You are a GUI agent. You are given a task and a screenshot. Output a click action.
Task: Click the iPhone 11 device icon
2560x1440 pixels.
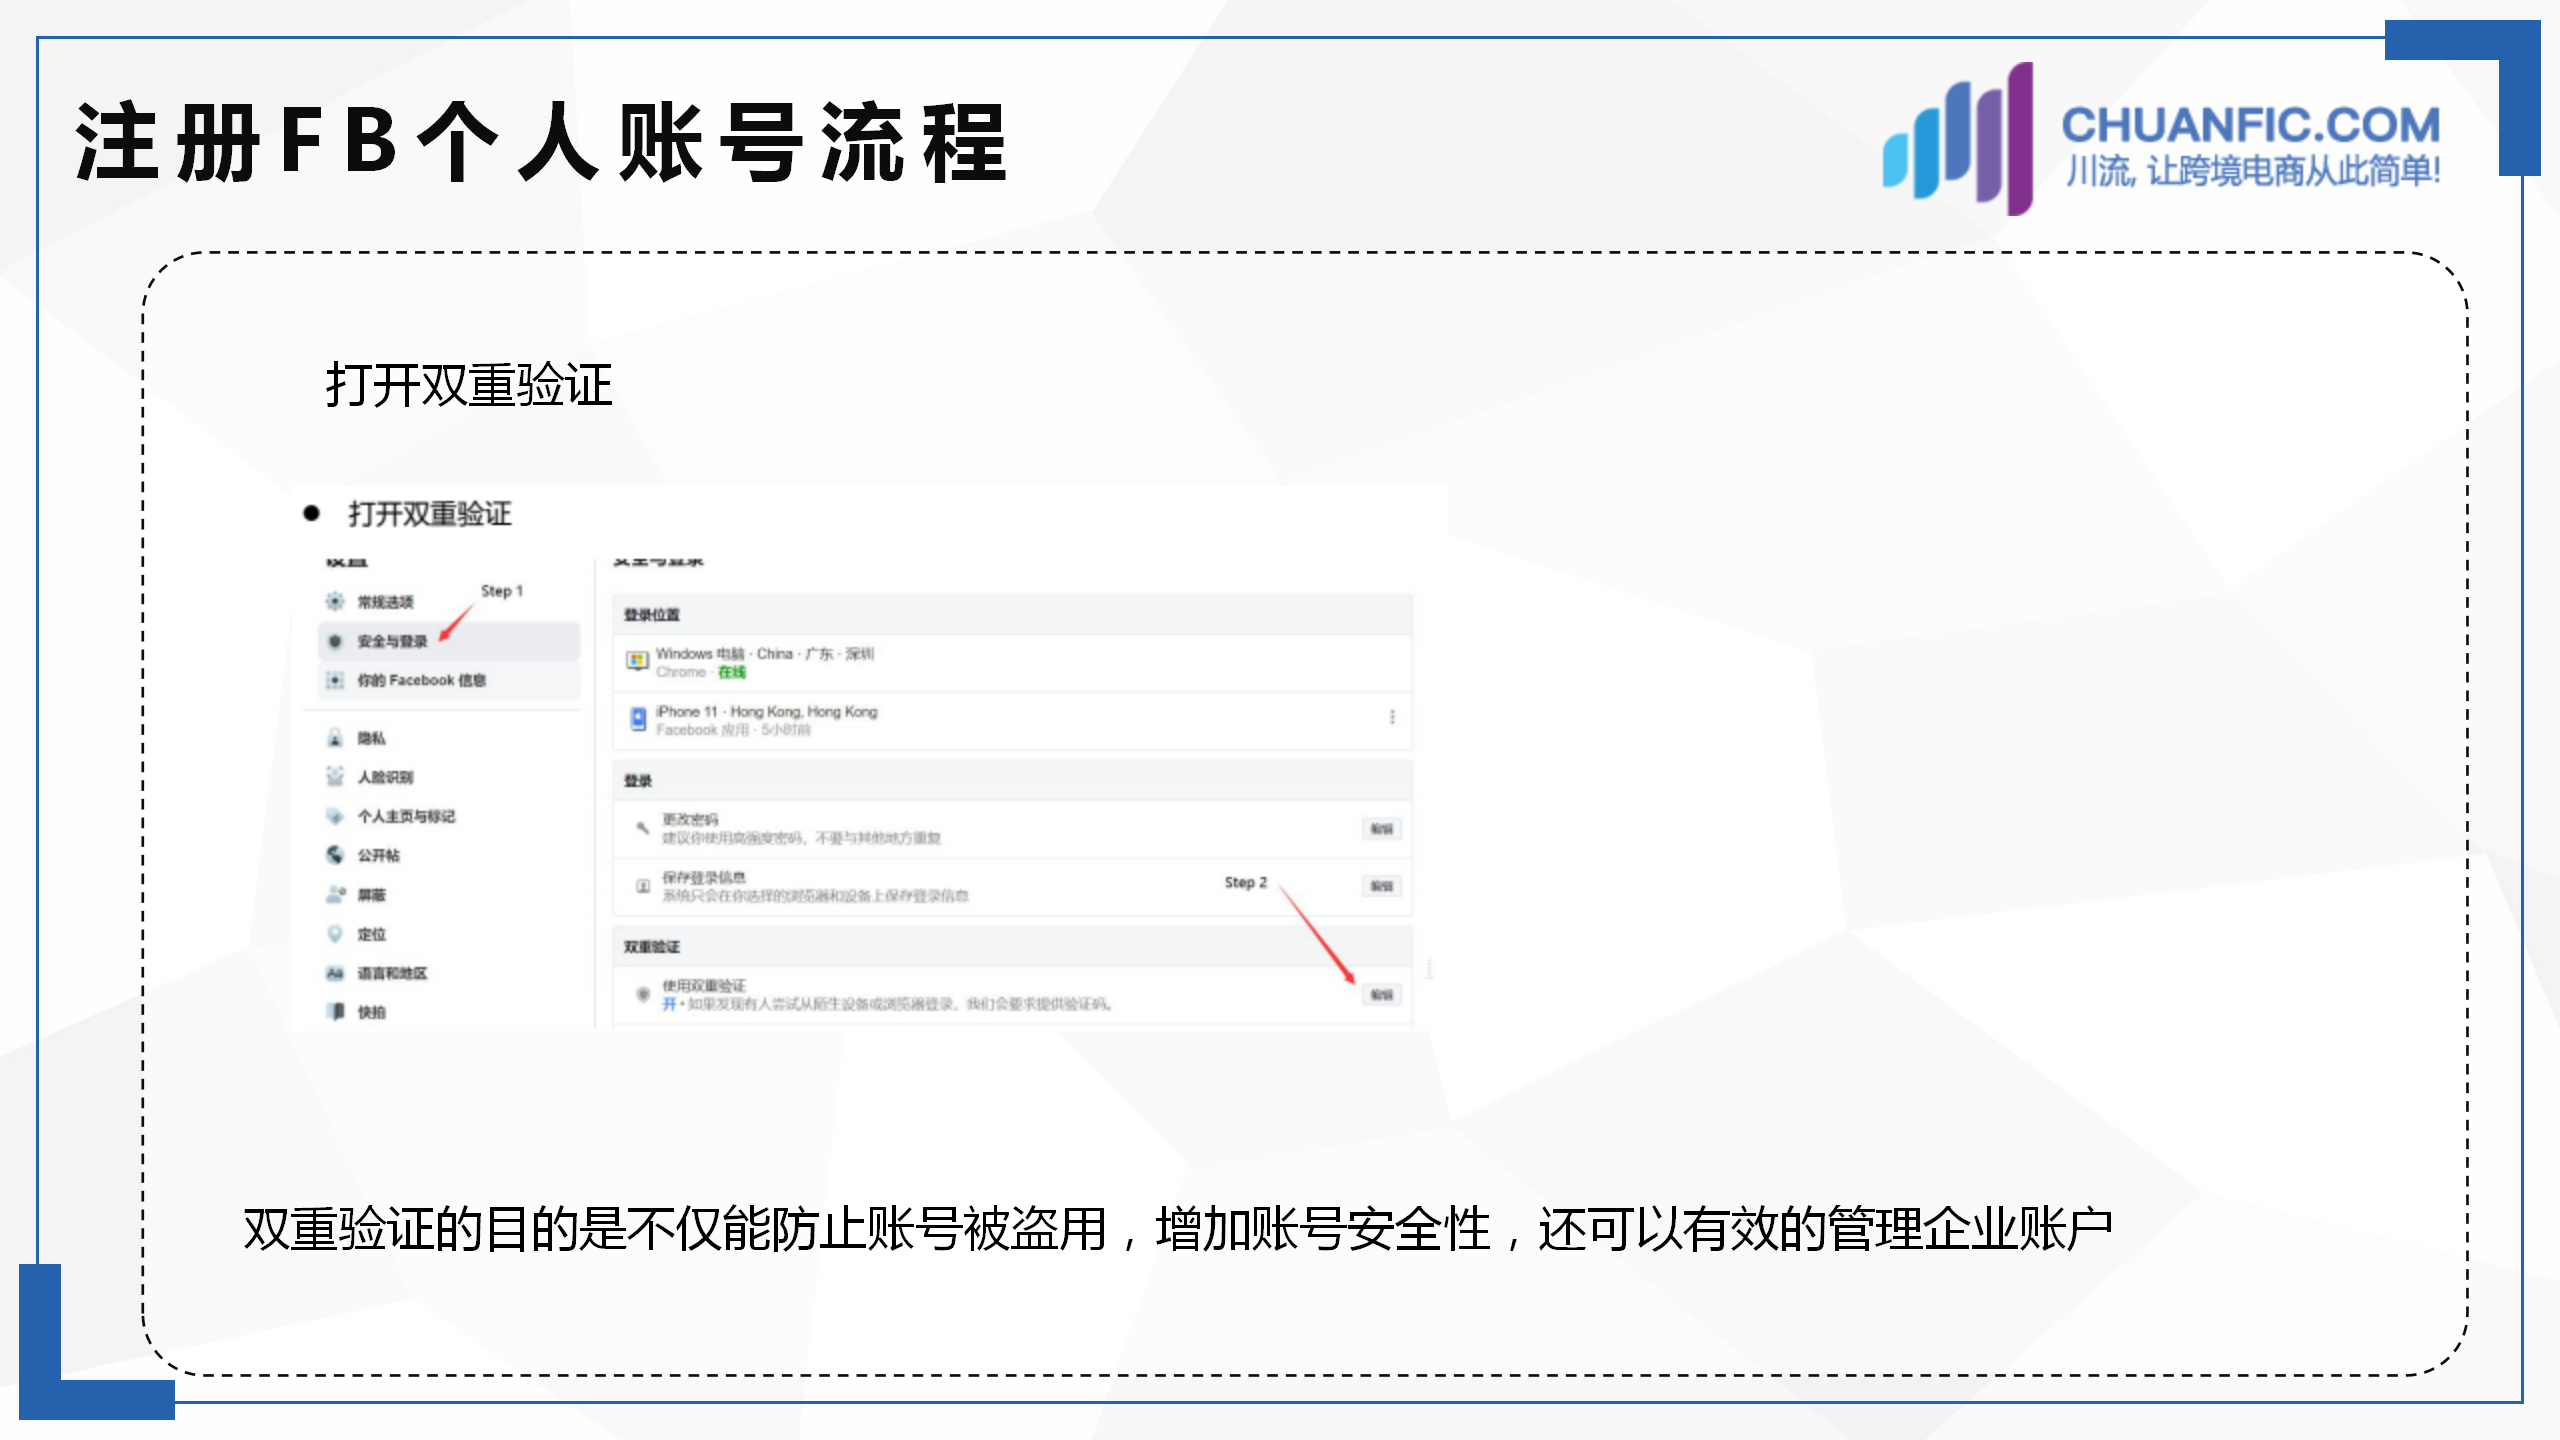638,719
